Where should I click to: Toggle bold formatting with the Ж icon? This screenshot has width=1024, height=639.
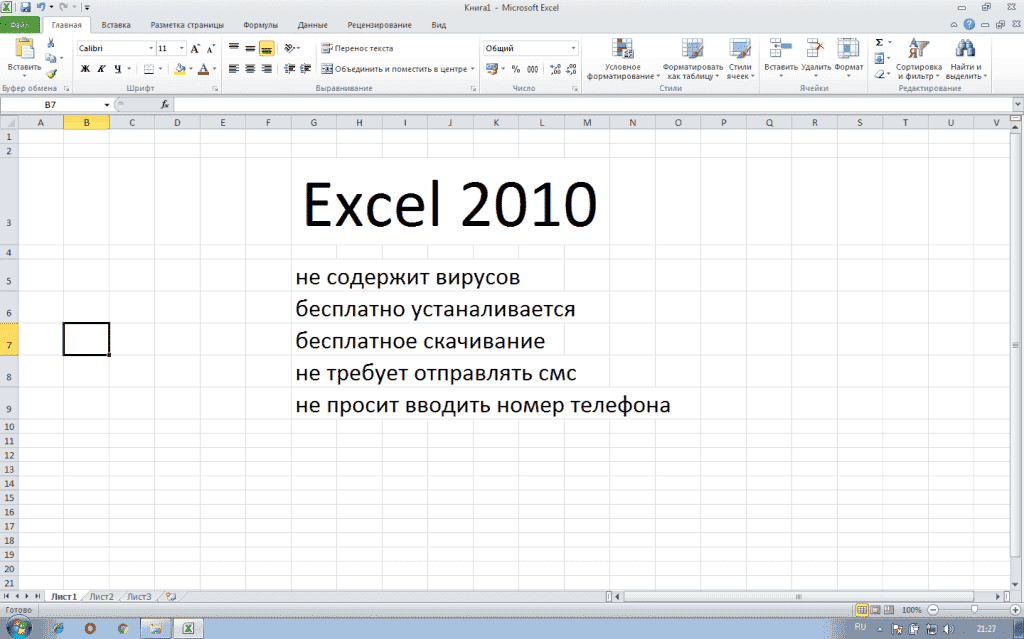coord(86,68)
